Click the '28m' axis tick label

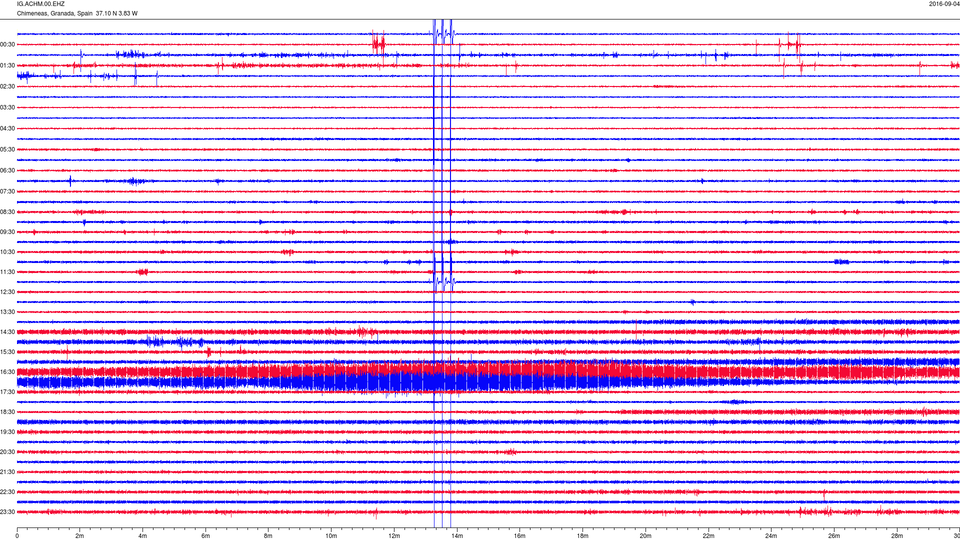[897, 536]
